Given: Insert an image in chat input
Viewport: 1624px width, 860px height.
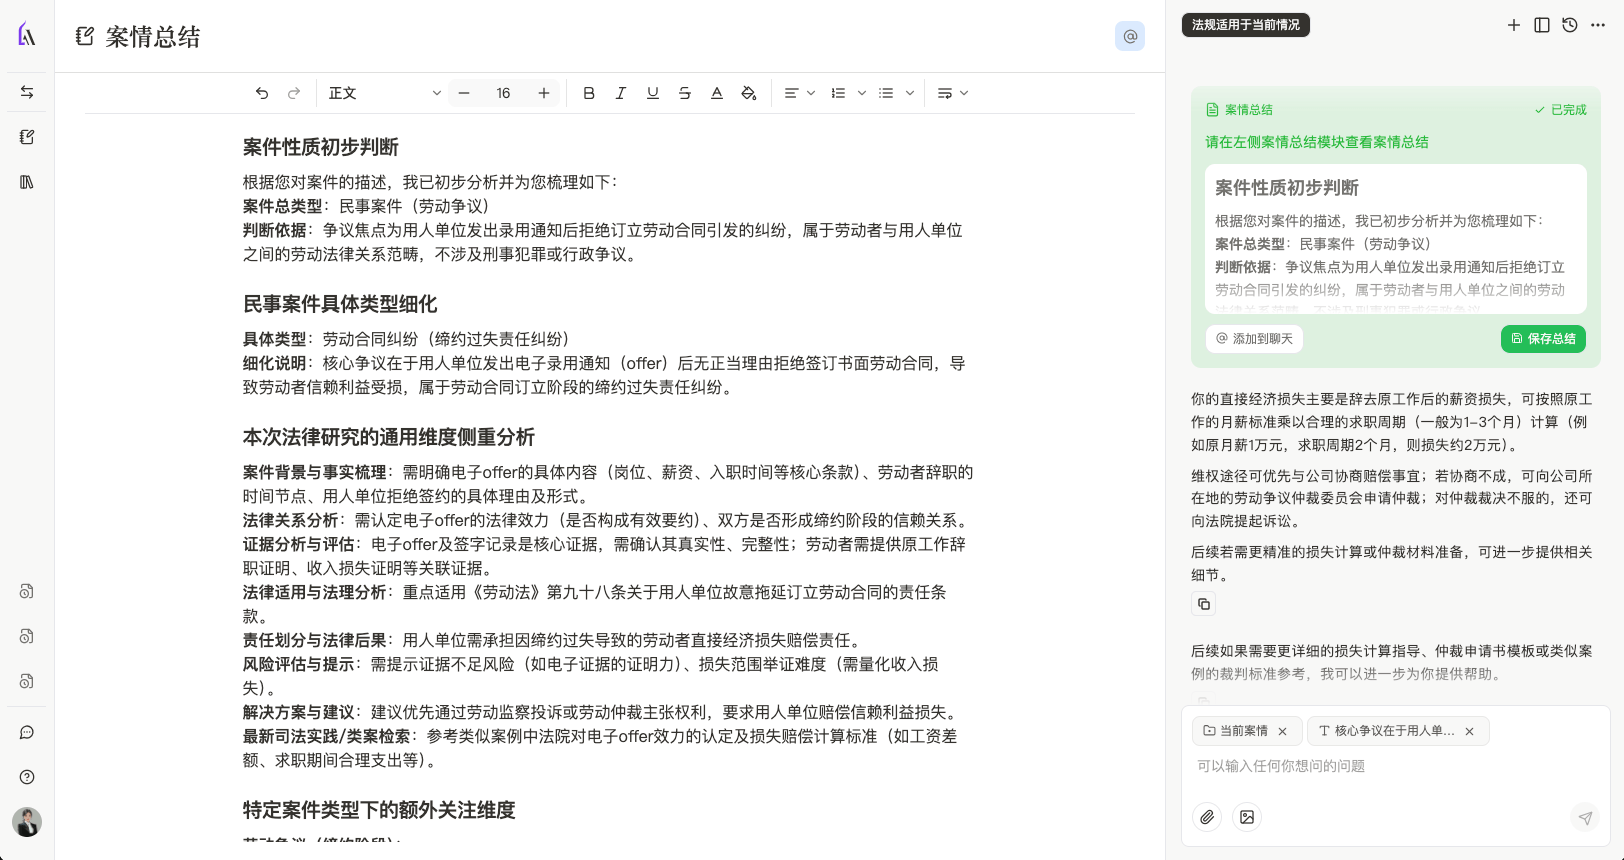Looking at the screenshot, I should pyautogui.click(x=1247, y=817).
